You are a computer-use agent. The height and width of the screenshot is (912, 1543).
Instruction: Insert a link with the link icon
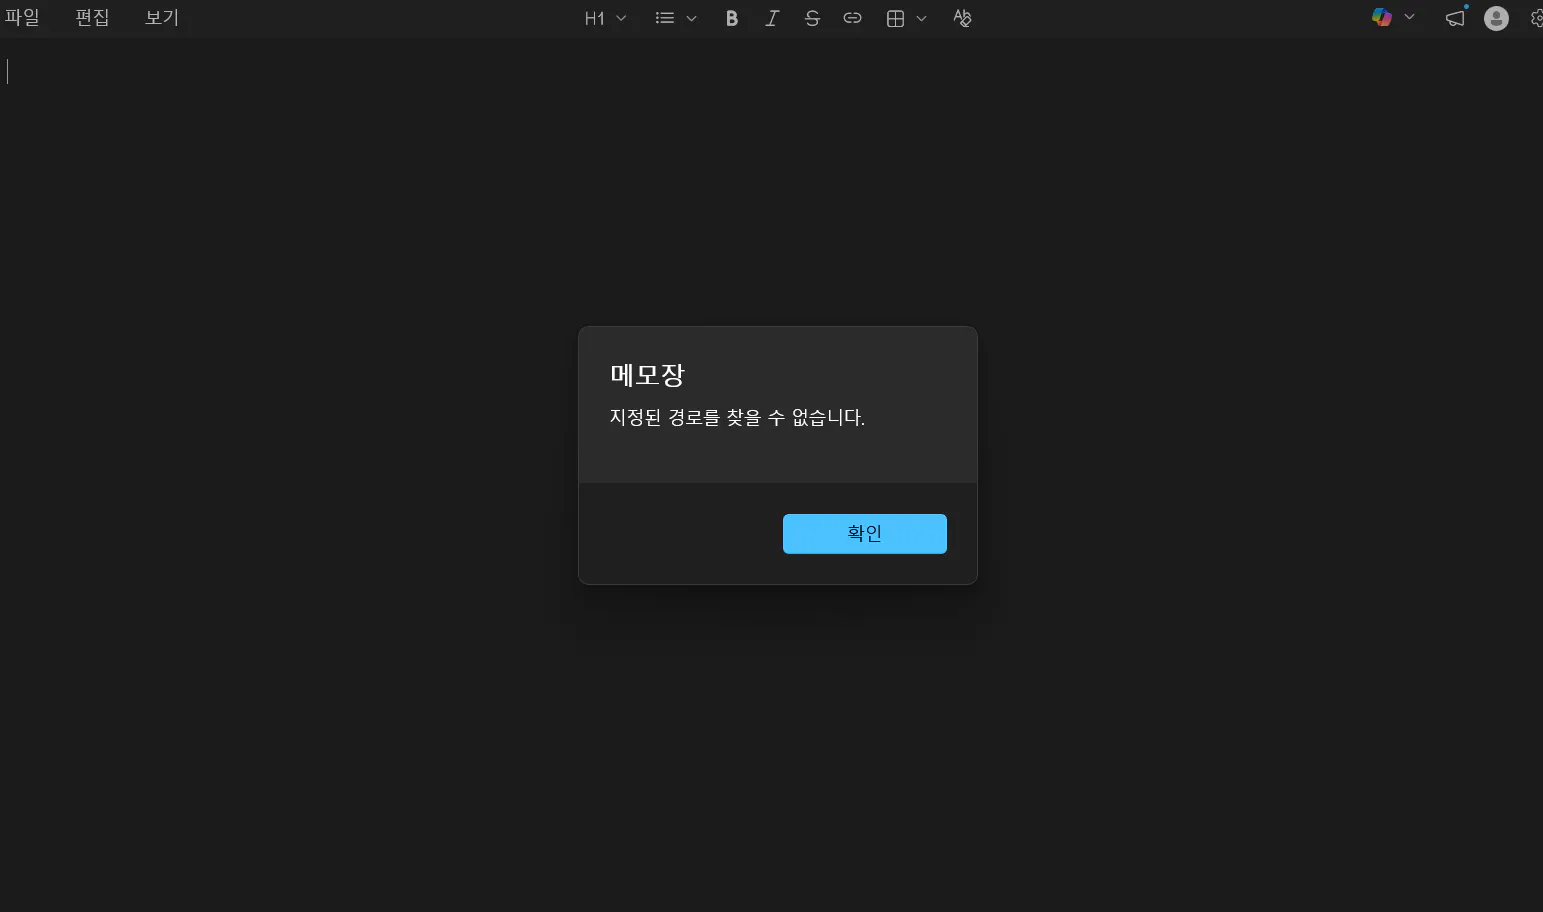pyautogui.click(x=852, y=18)
